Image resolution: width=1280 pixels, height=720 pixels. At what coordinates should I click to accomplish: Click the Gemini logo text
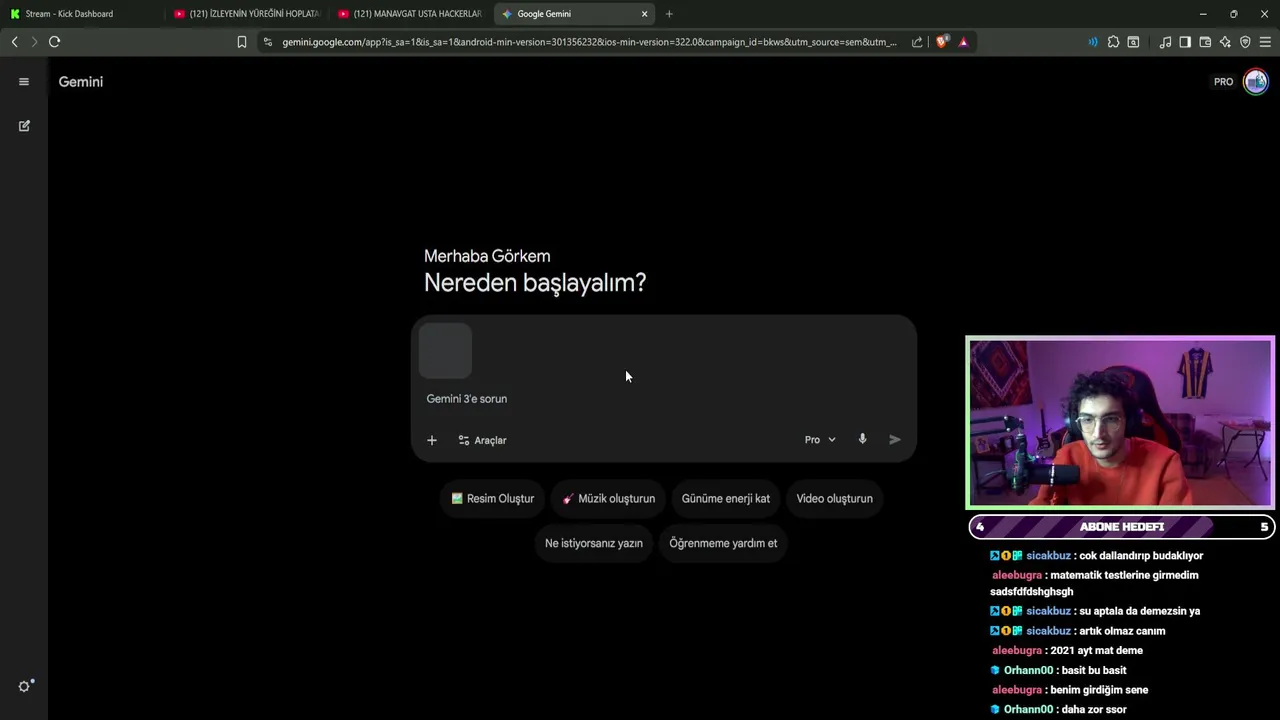(x=81, y=82)
